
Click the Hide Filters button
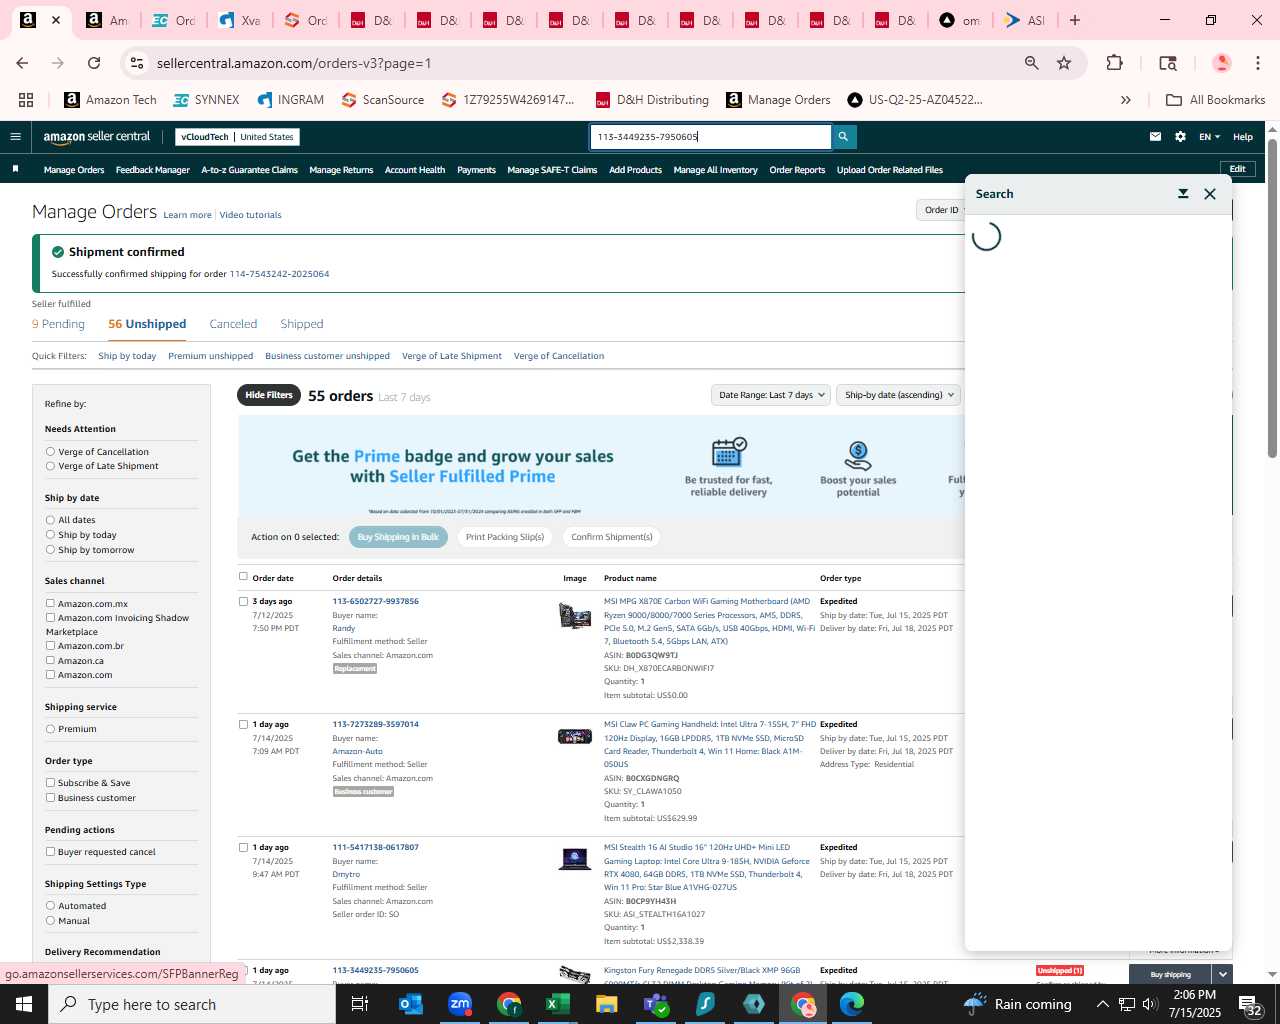point(269,395)
